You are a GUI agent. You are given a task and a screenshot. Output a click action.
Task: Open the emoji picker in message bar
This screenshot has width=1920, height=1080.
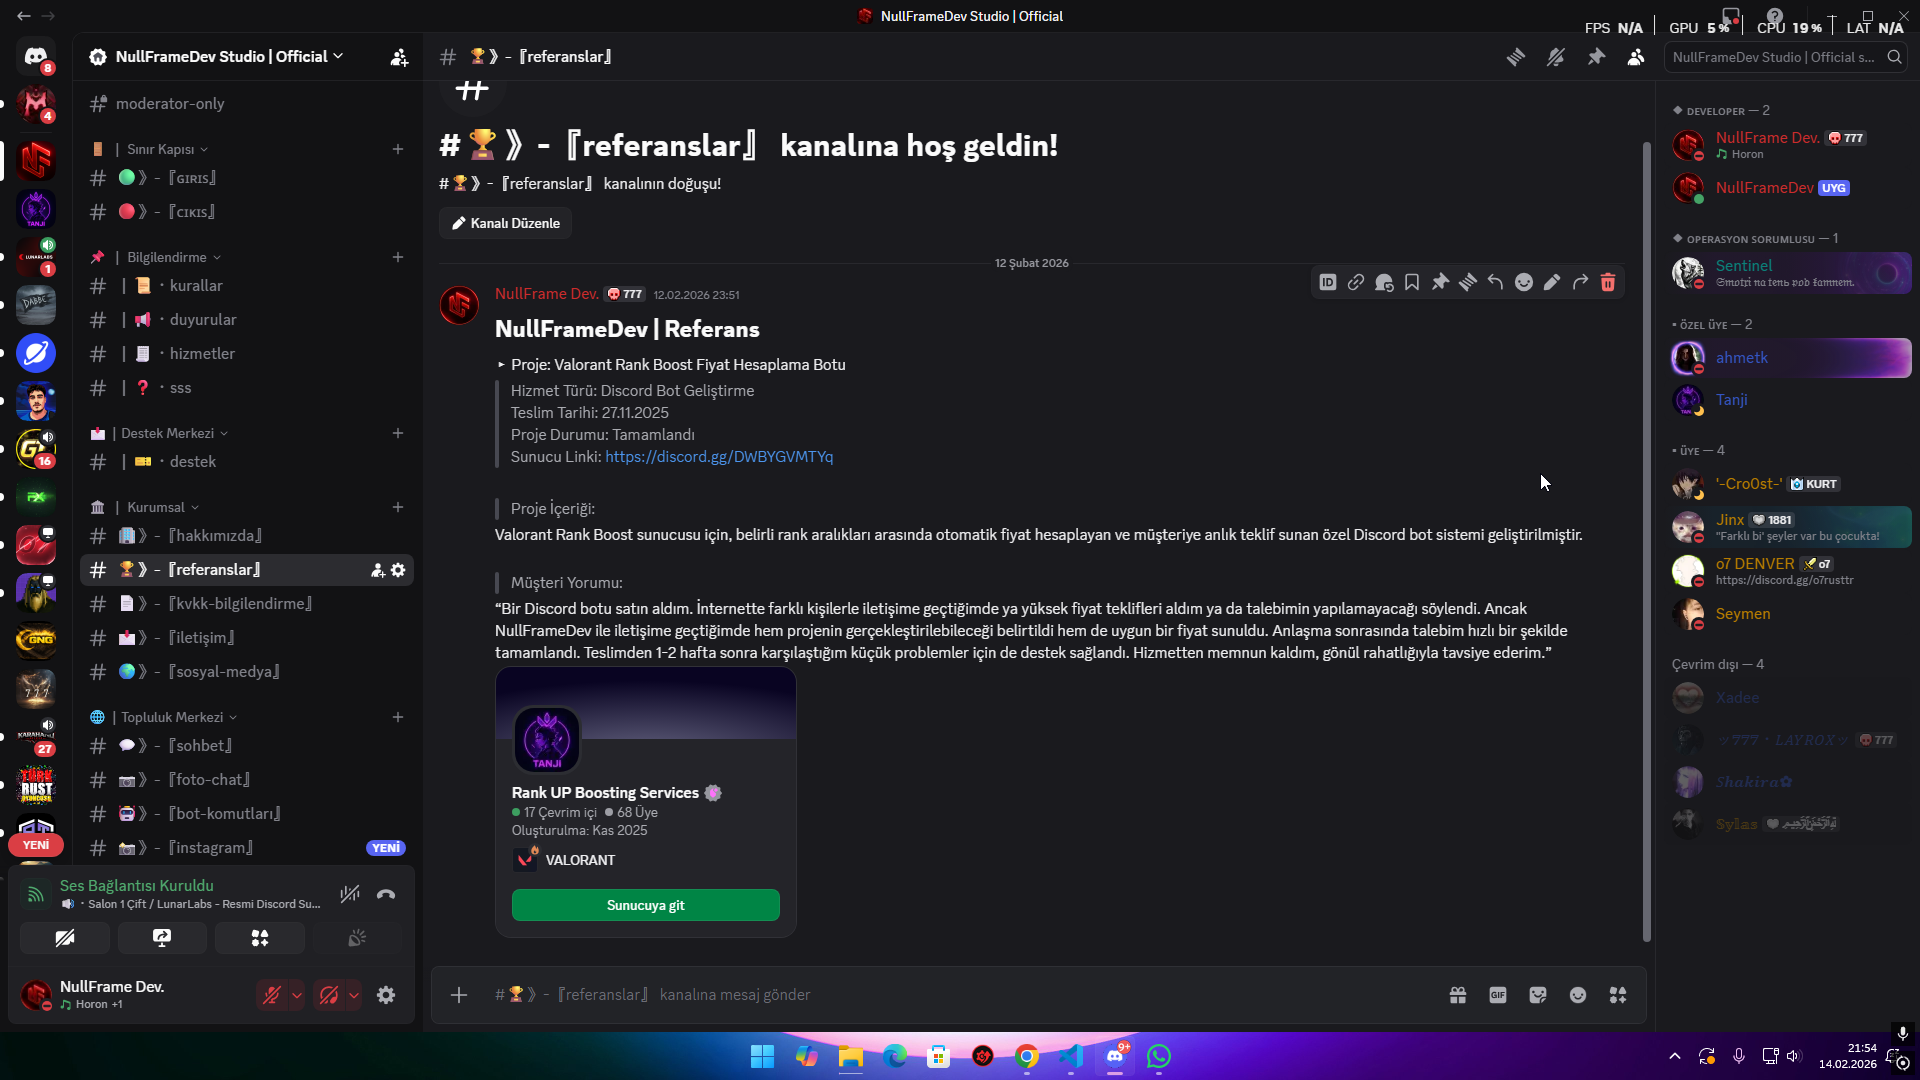(x=1578, y=995)
